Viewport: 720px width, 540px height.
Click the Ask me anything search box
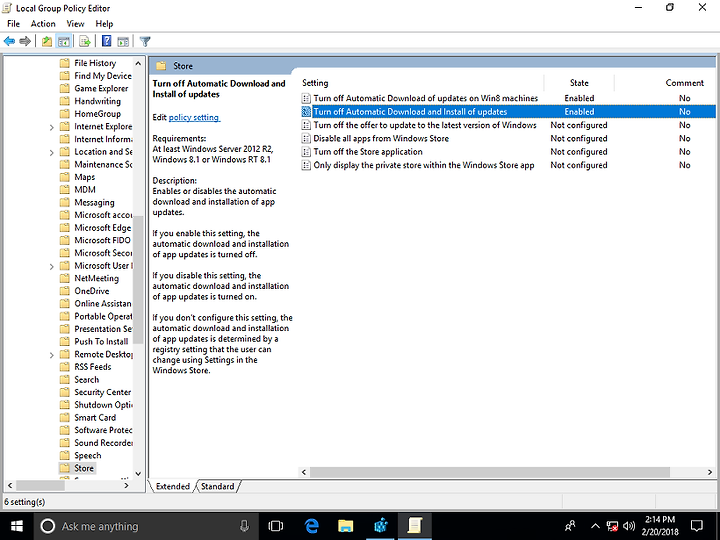point(146,526)
